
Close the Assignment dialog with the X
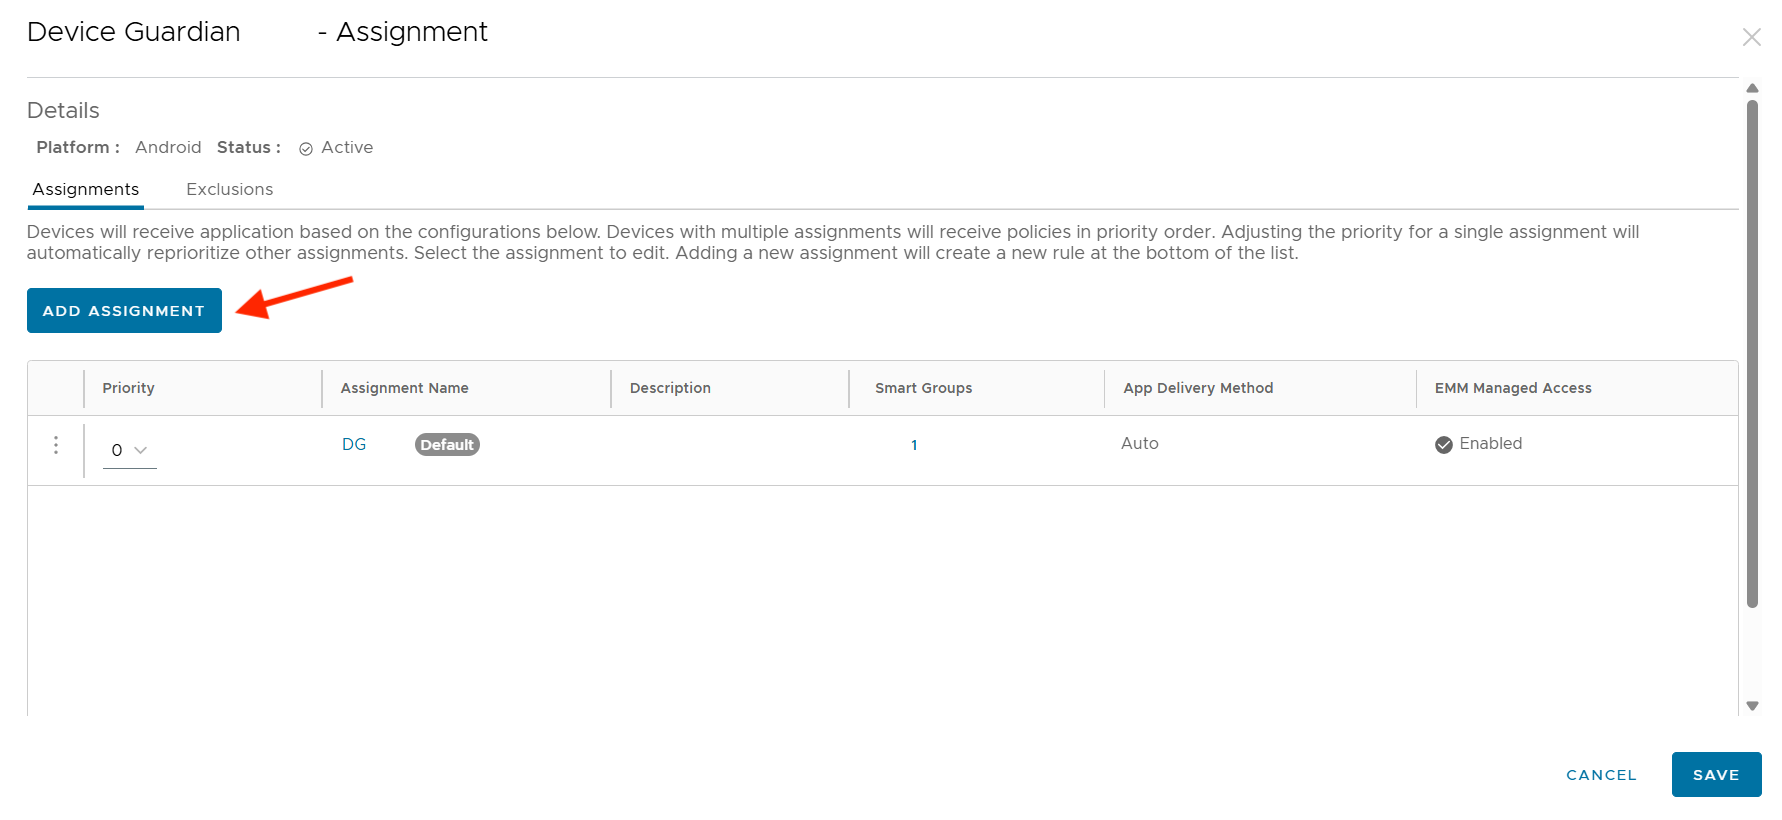(1751, 37)
